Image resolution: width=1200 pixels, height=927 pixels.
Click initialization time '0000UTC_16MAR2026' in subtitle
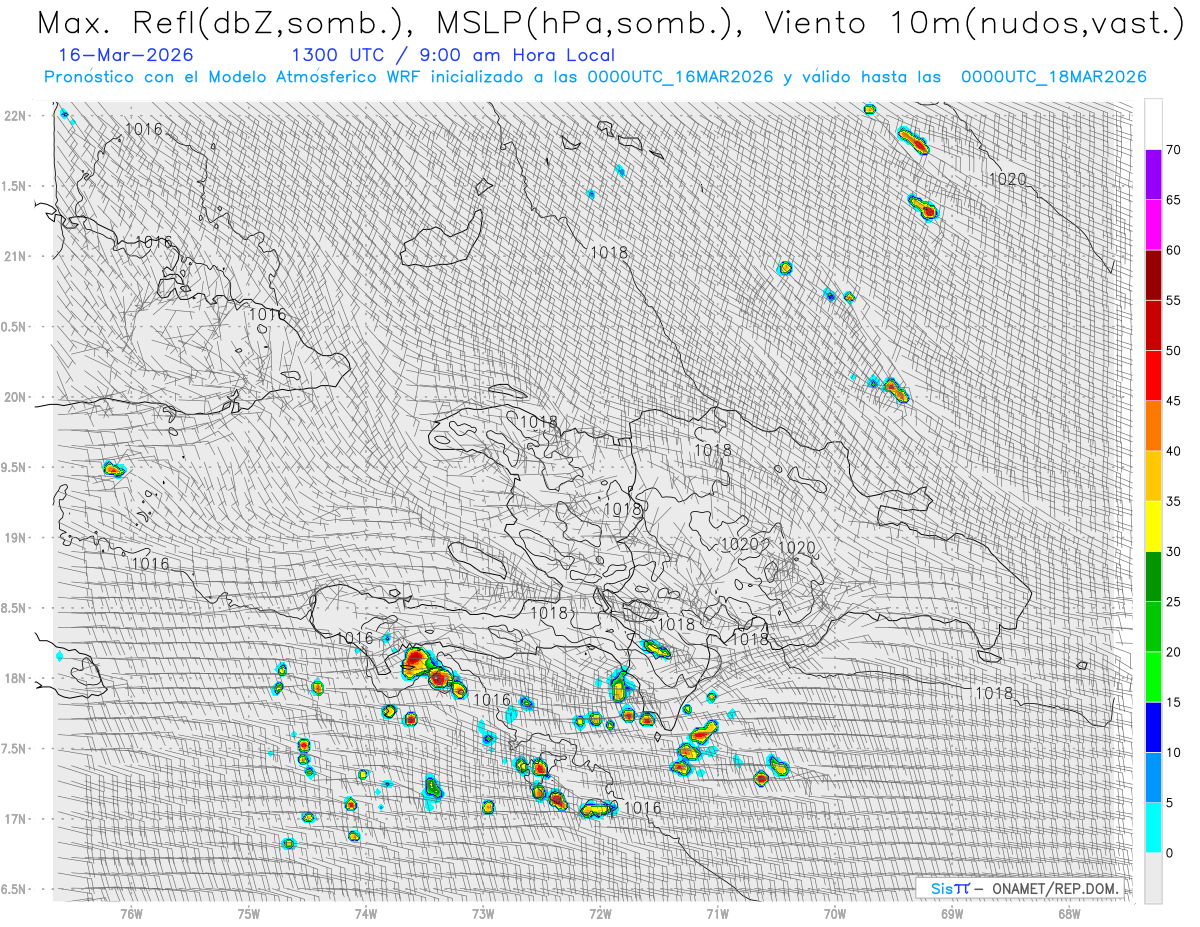click(680, 77)
